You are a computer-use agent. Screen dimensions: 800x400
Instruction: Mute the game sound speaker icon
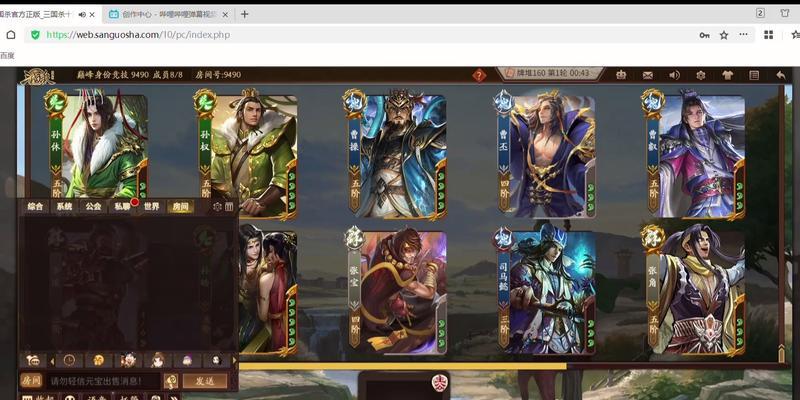674,75
